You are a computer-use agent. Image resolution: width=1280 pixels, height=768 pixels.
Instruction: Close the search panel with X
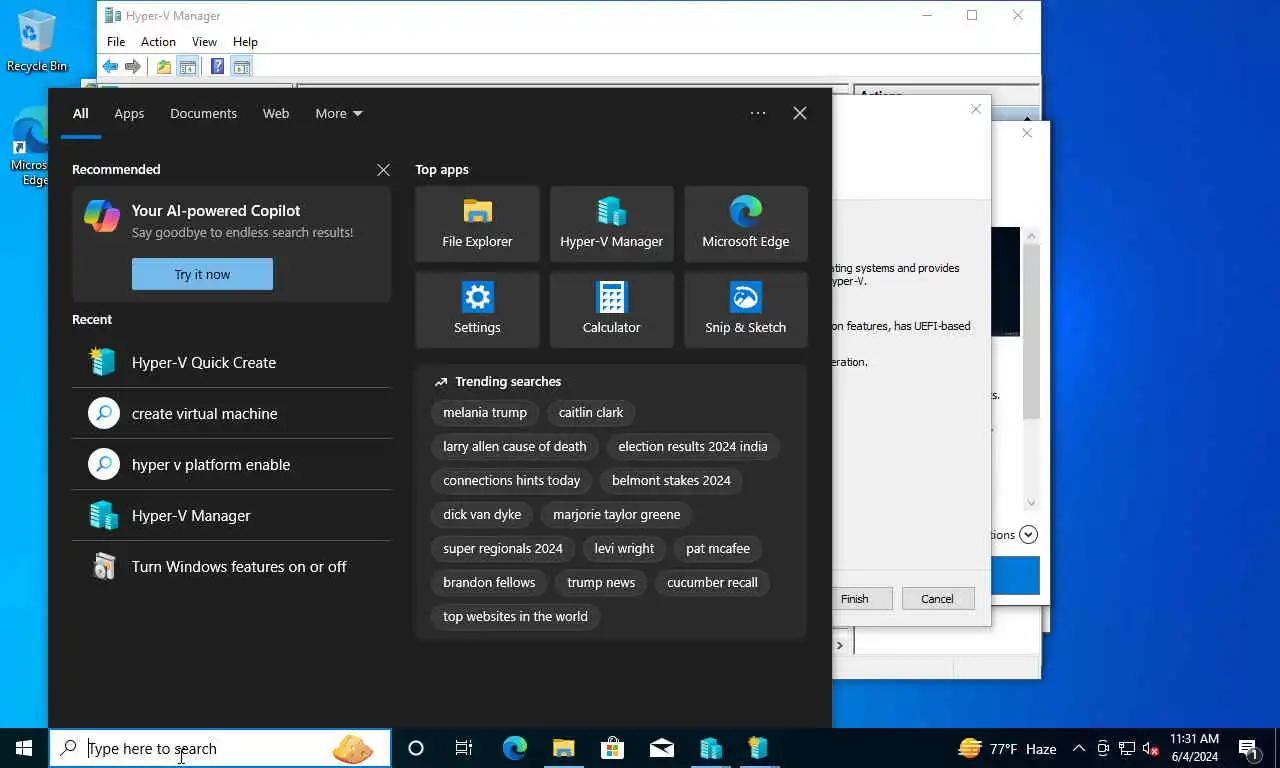click(800, 113)
